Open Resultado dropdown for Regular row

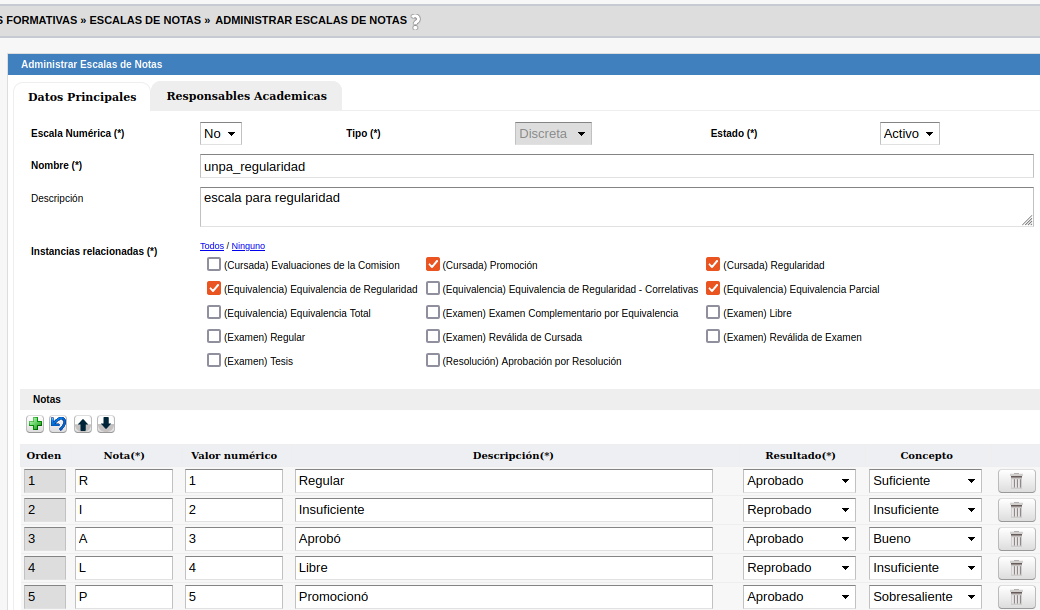point(799,481)
